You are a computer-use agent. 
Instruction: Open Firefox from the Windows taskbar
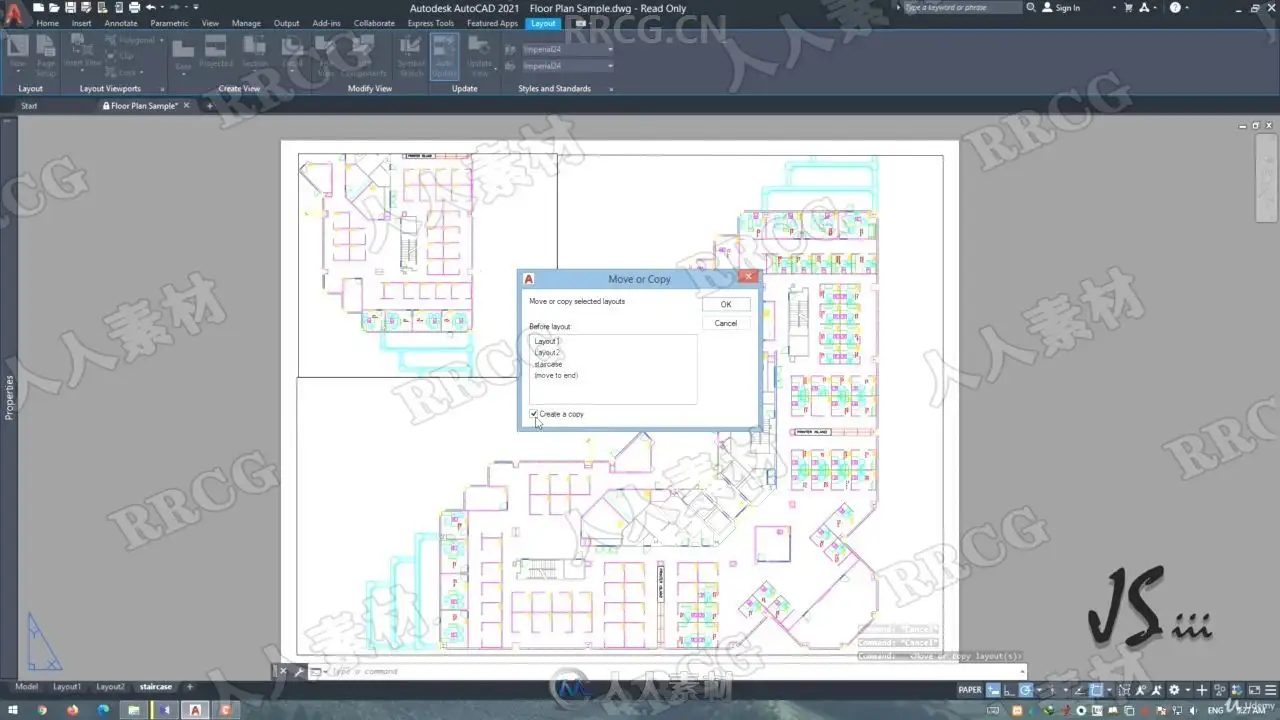pyautogui.click(x=71, y=710)
